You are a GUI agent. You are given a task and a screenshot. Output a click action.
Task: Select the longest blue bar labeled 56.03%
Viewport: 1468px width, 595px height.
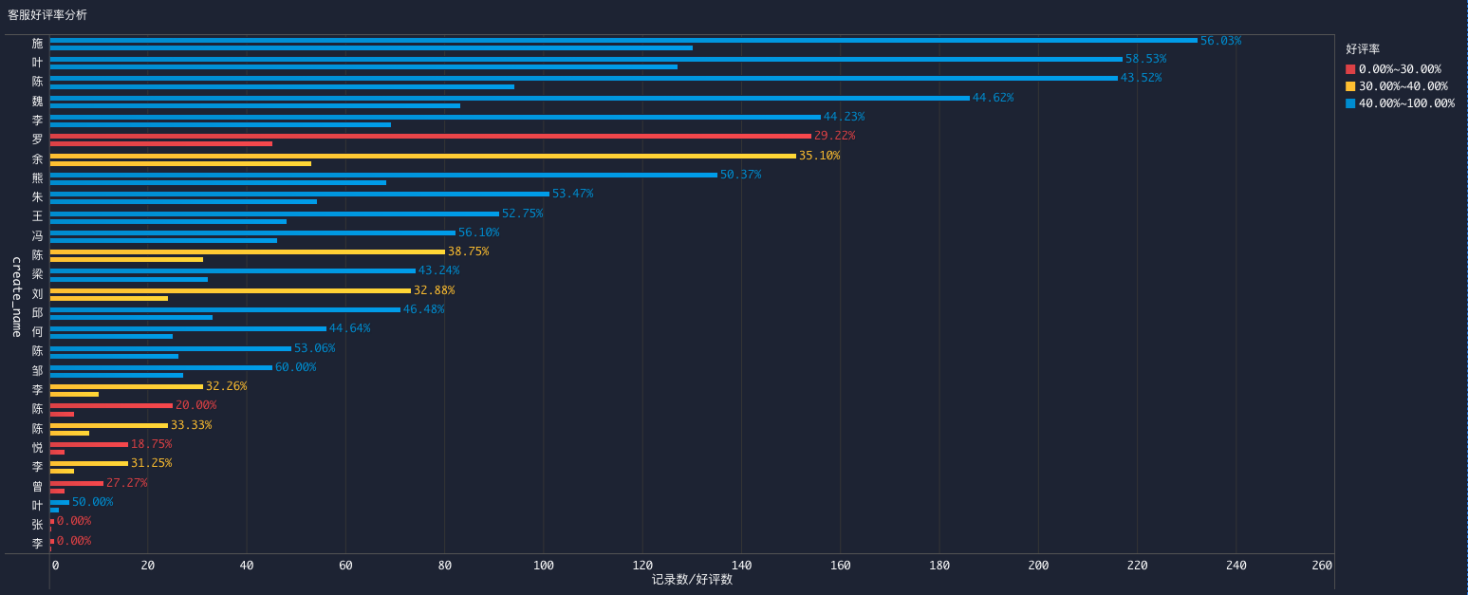coord(623,40)
